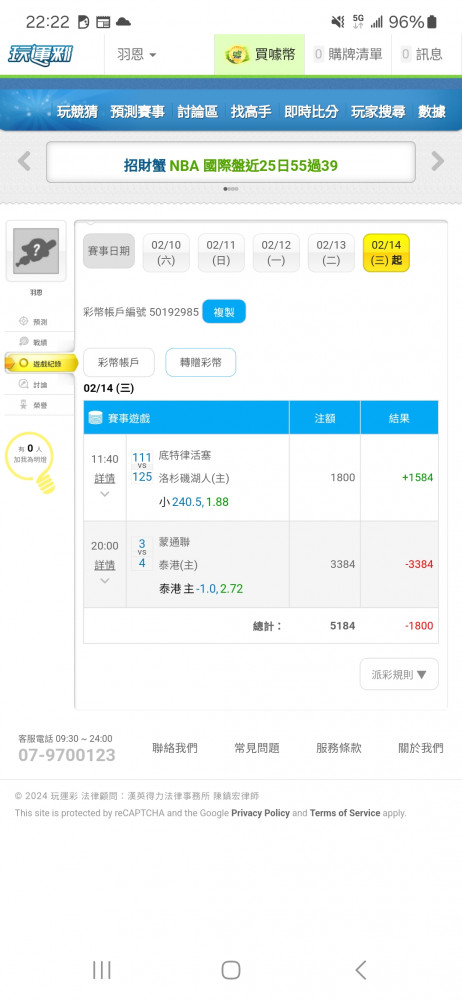The width and height of the screenshot is (462, 1000).
Task: Open Google Terms of Service link
Action: [x=345, y=813]
